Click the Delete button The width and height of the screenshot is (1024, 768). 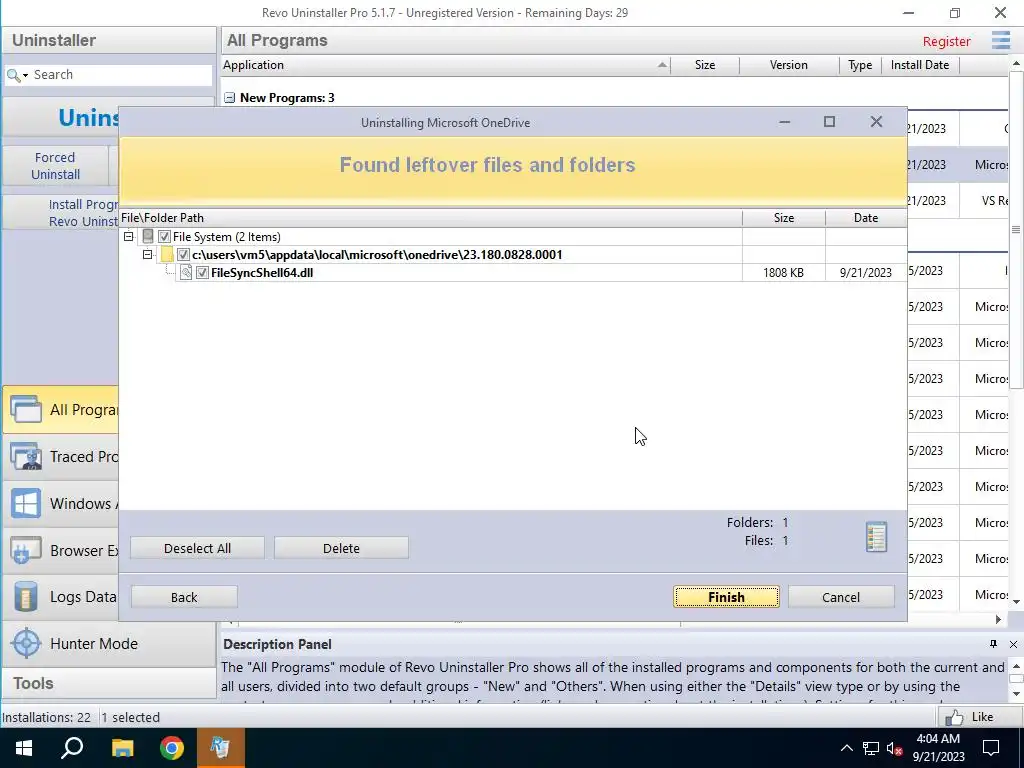click(x=341, y=548)
